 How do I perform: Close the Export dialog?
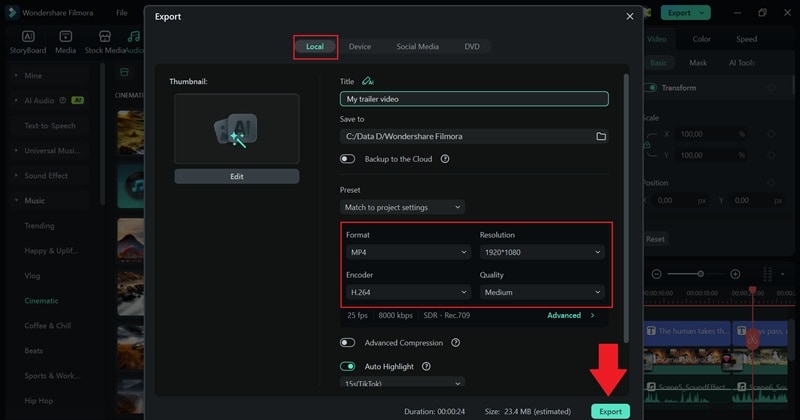tap(629, 17)
